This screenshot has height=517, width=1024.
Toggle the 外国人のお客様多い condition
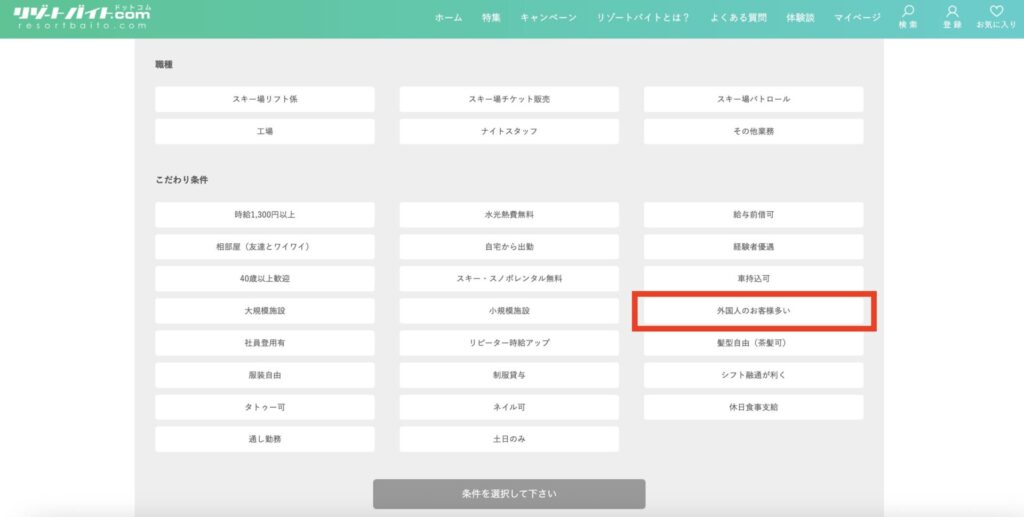(753, 311)
